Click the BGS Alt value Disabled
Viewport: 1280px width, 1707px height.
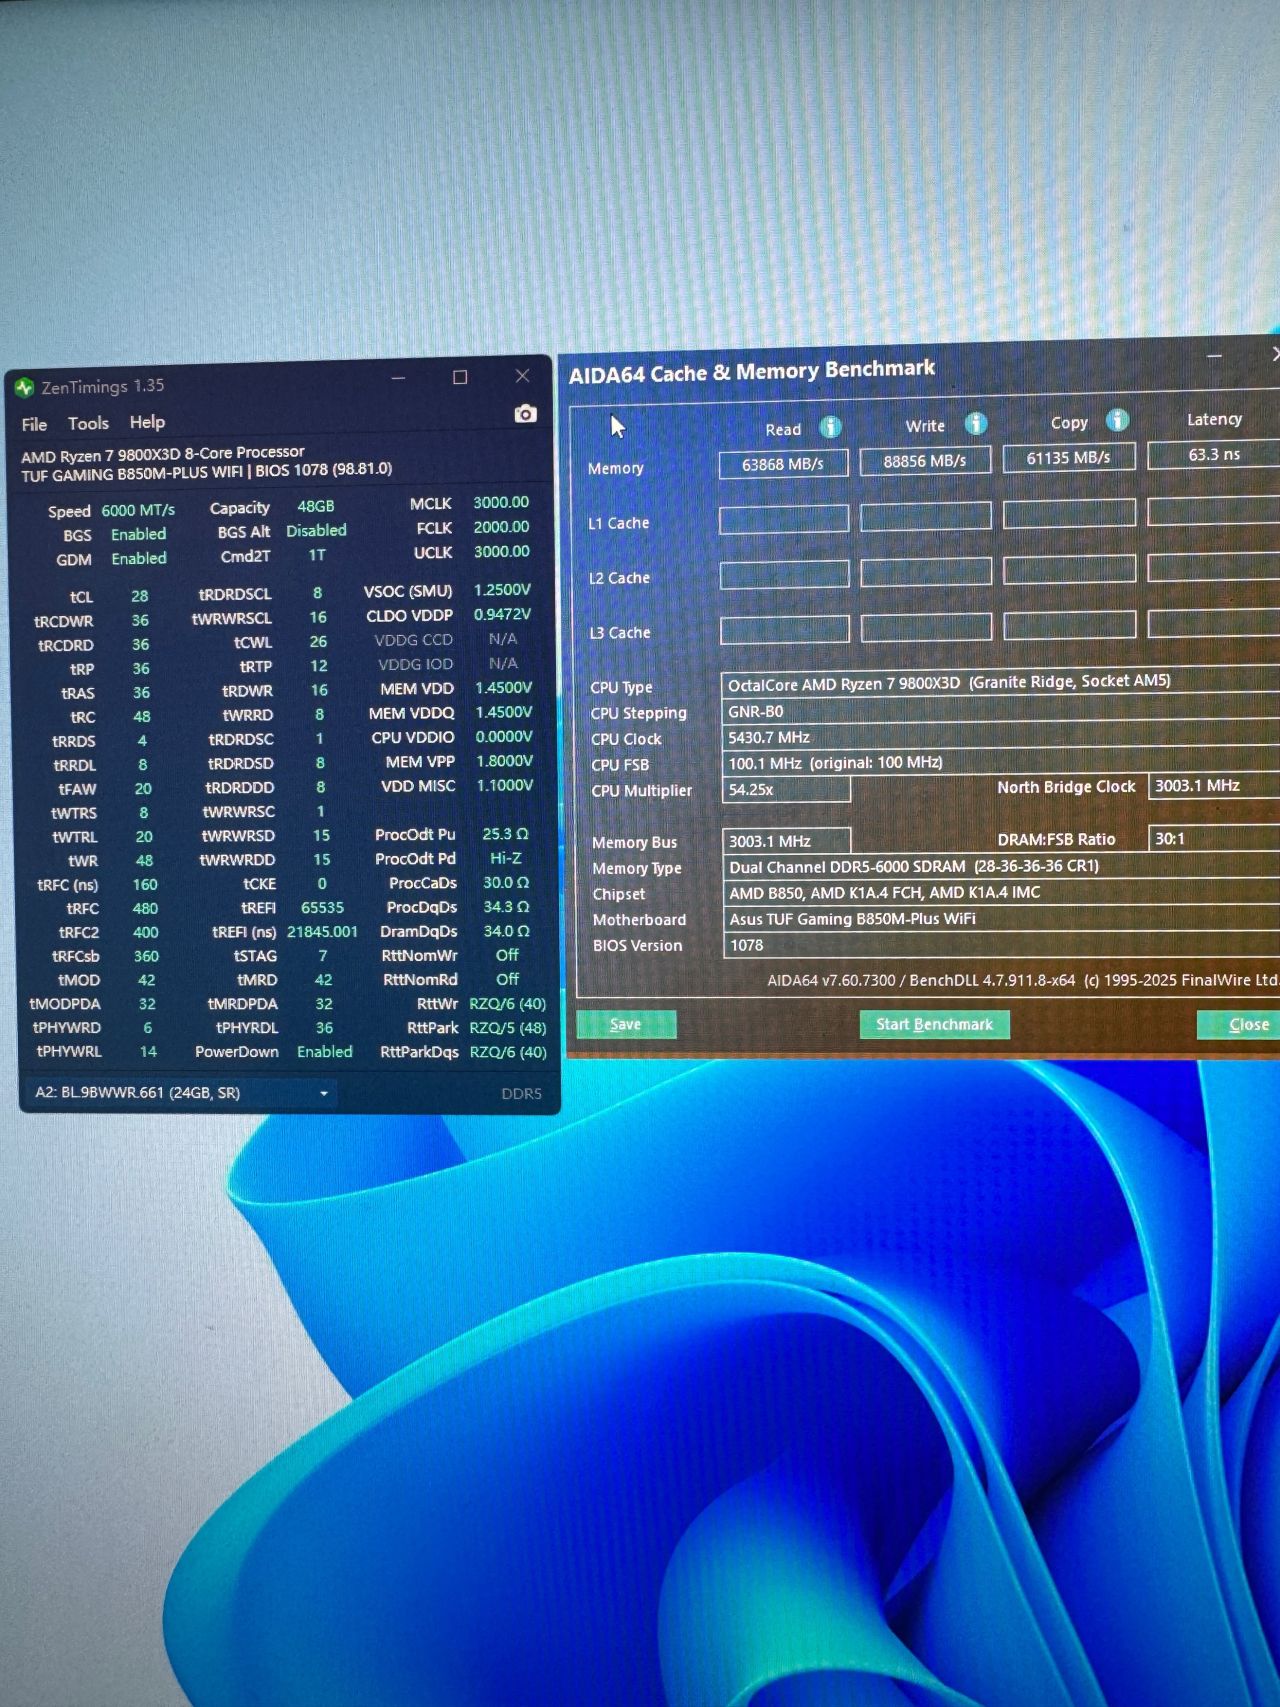click(x=316, y=530)
